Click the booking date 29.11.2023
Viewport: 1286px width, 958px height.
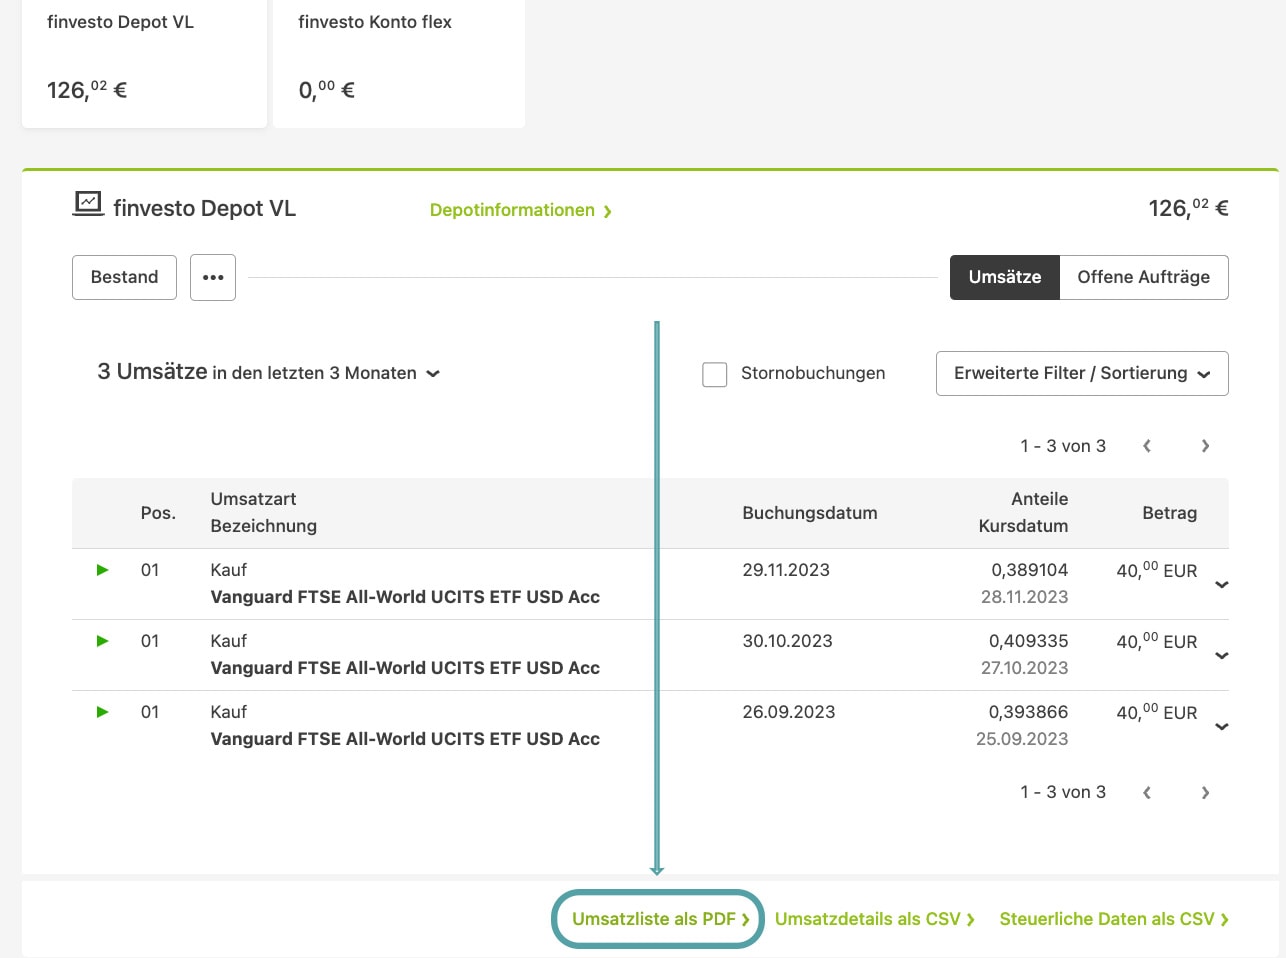tap(786, 570)
